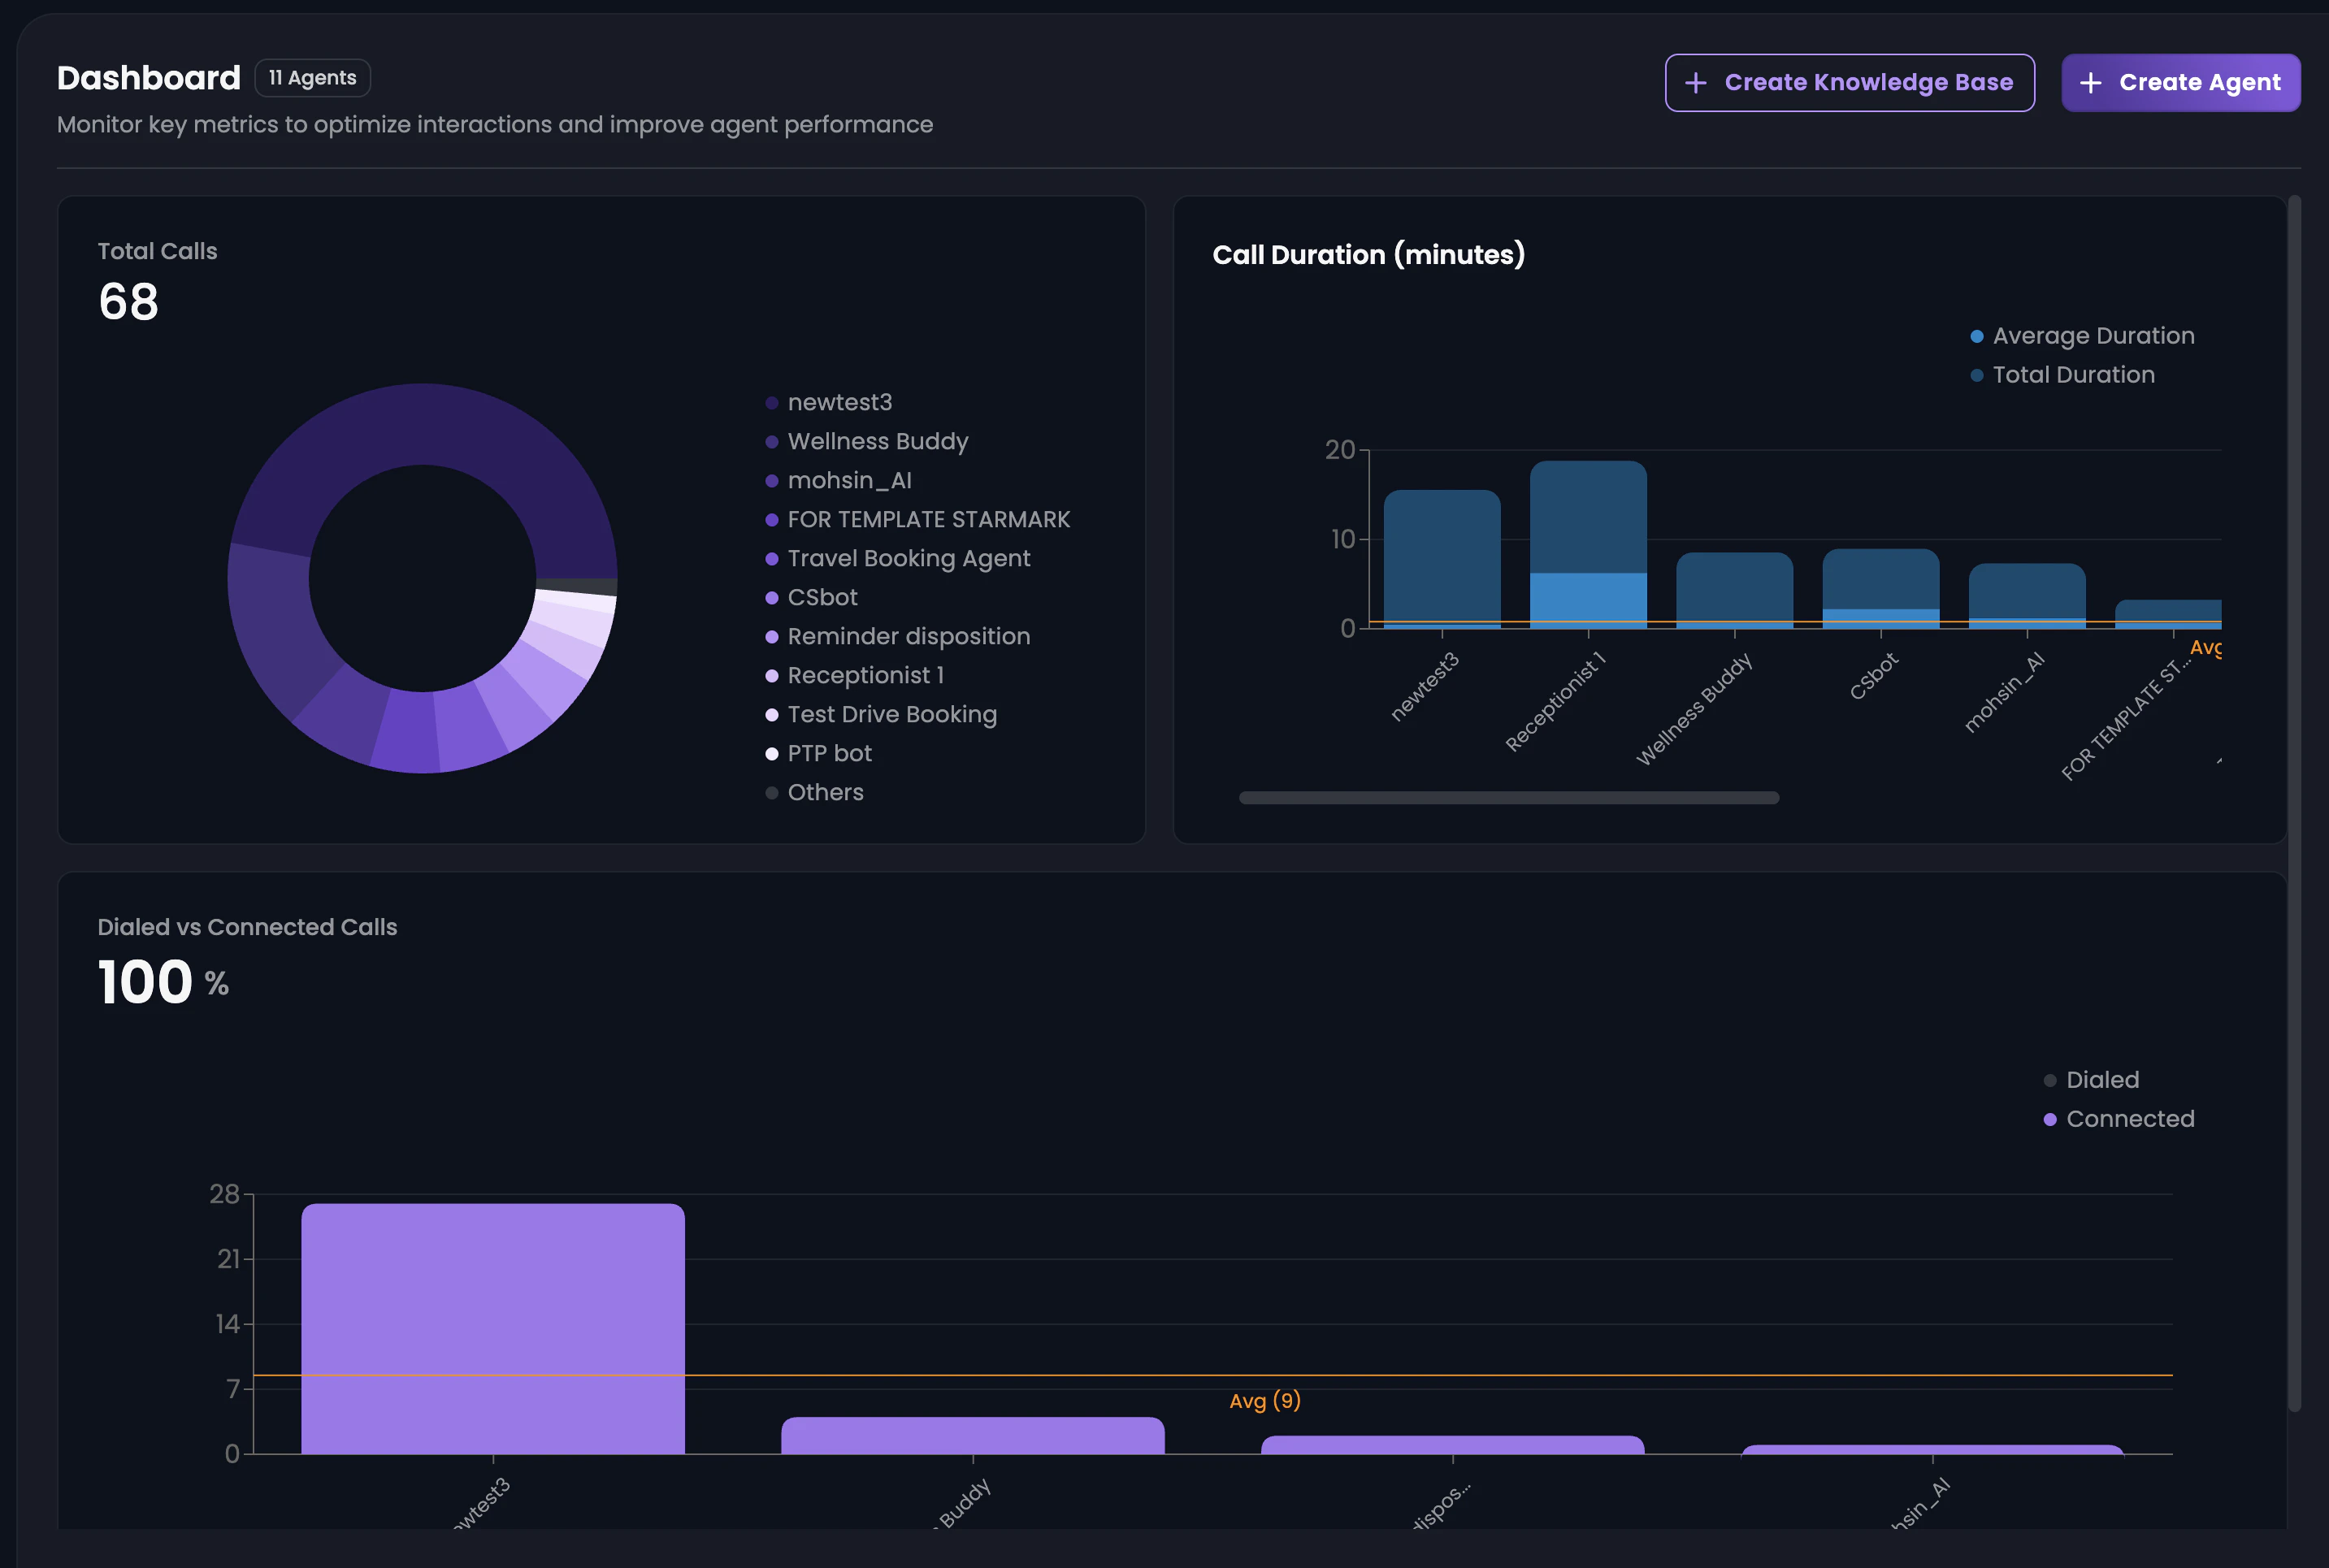Click the plus icon on Create Agent

[2090, 83]
